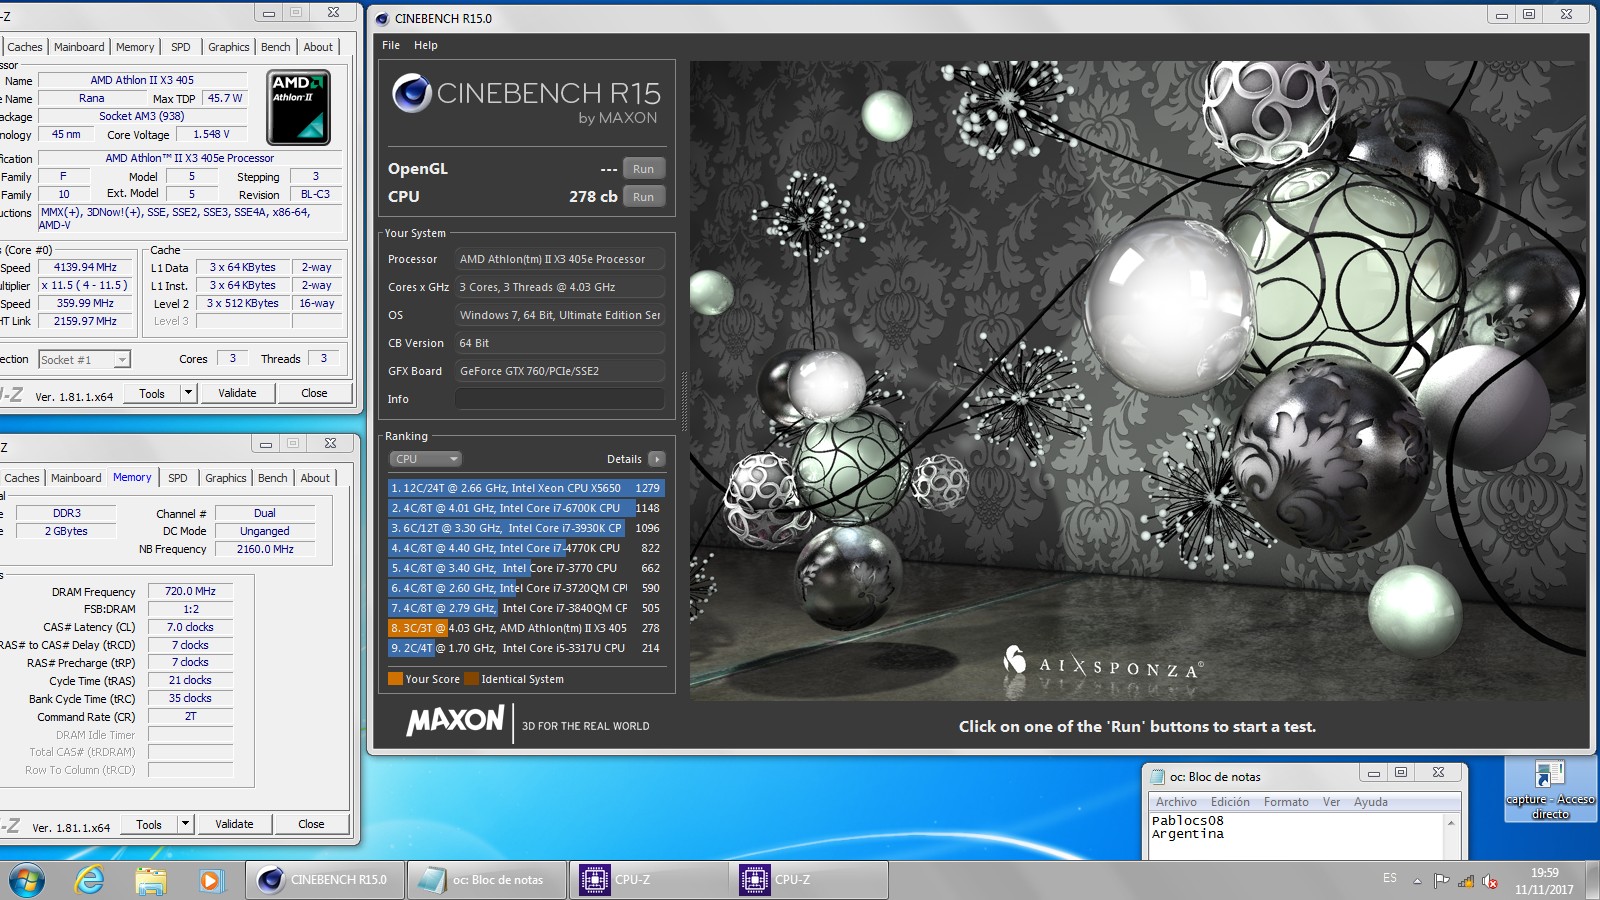Show hidden system tray icons arrow
Screen dimensions: 1600x900
point(1417,881)
